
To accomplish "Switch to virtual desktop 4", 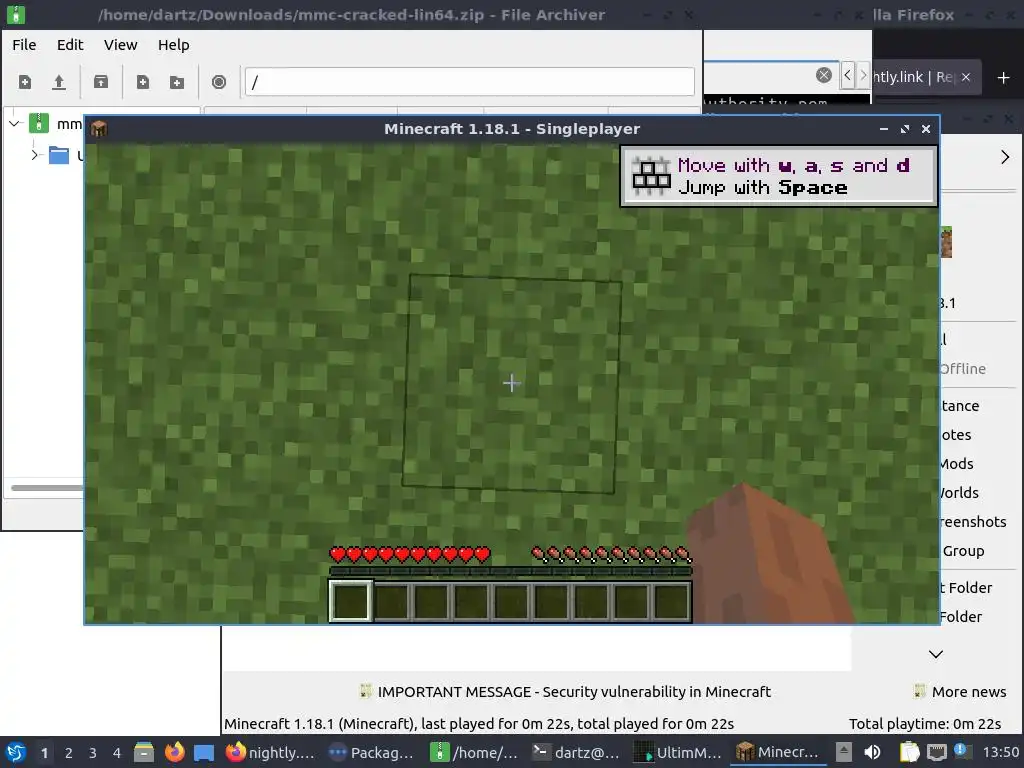I will point(117,753).
